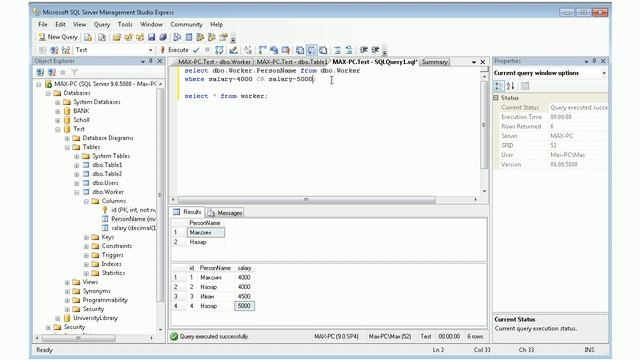Screen dimensions: 640x360
Task: Close the active SQLQuery1.sql document tab
Action: pyautogui.click(x=483, y=62)
